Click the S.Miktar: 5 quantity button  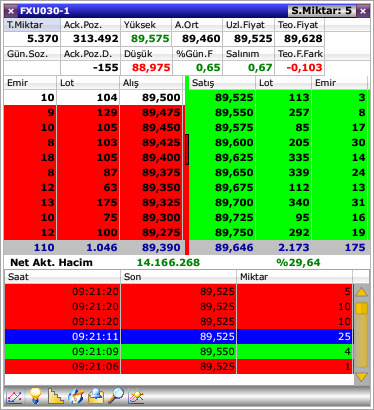pyautogui.click(x=322, y=11)
